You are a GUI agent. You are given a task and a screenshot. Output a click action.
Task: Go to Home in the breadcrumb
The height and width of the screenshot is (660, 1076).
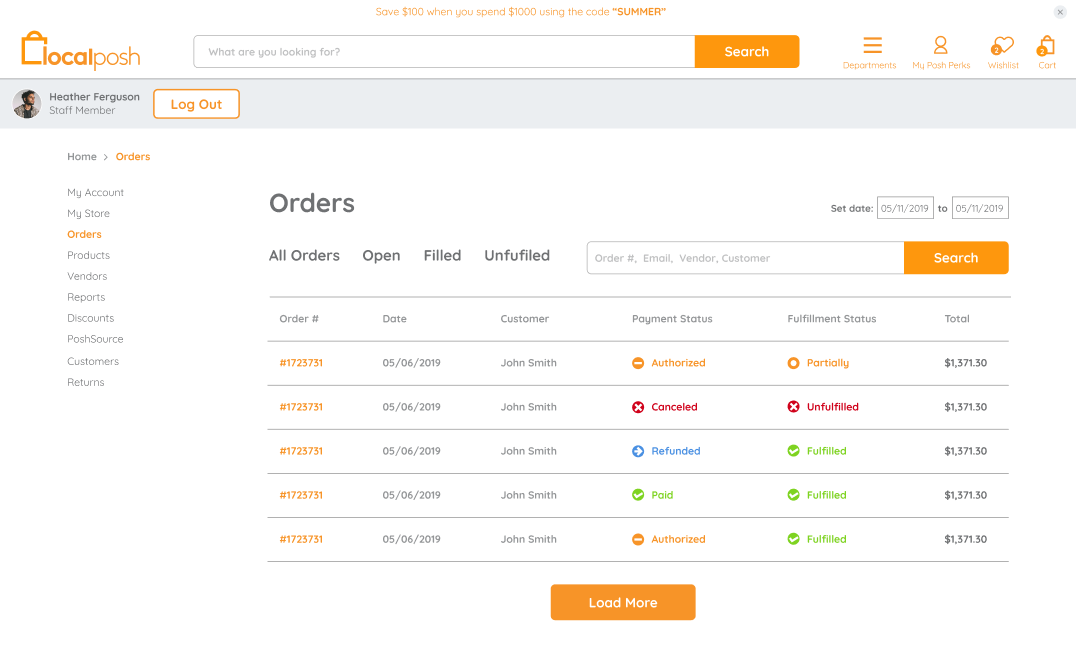82,156
